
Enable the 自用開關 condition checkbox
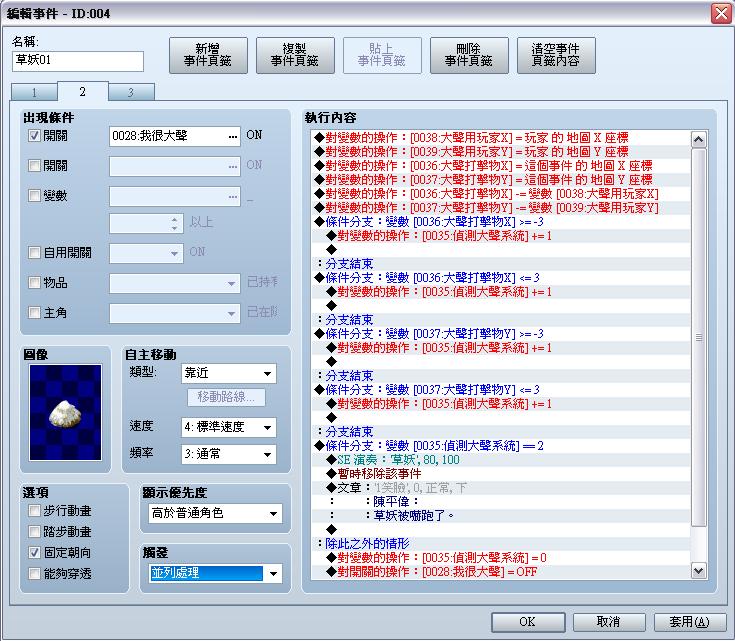pos(34,253)
